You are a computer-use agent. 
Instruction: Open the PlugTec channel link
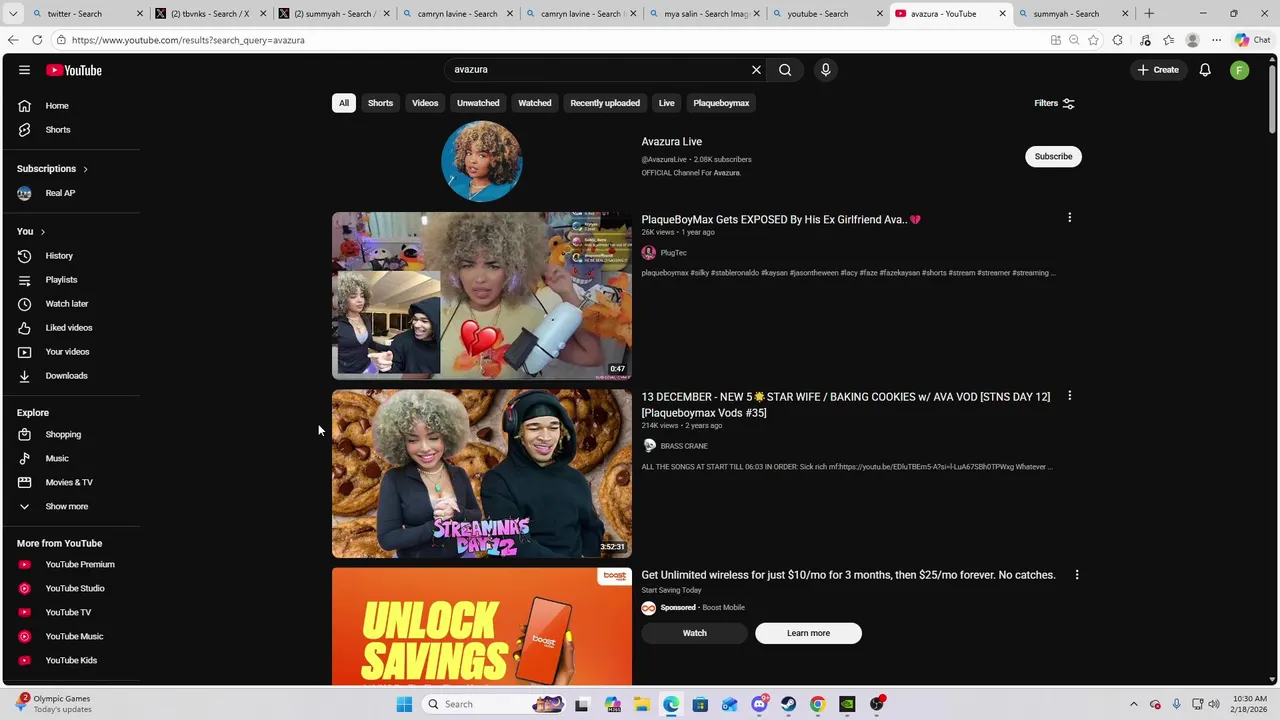pos(673,253)
